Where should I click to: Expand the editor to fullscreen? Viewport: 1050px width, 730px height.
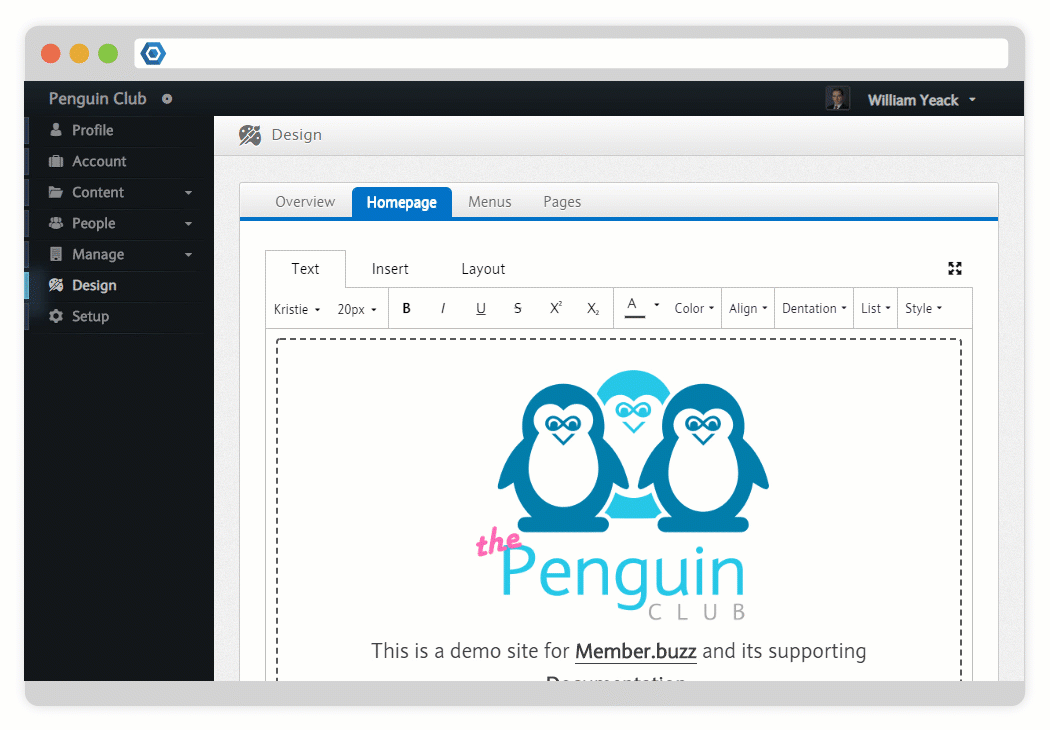[955, 268]
